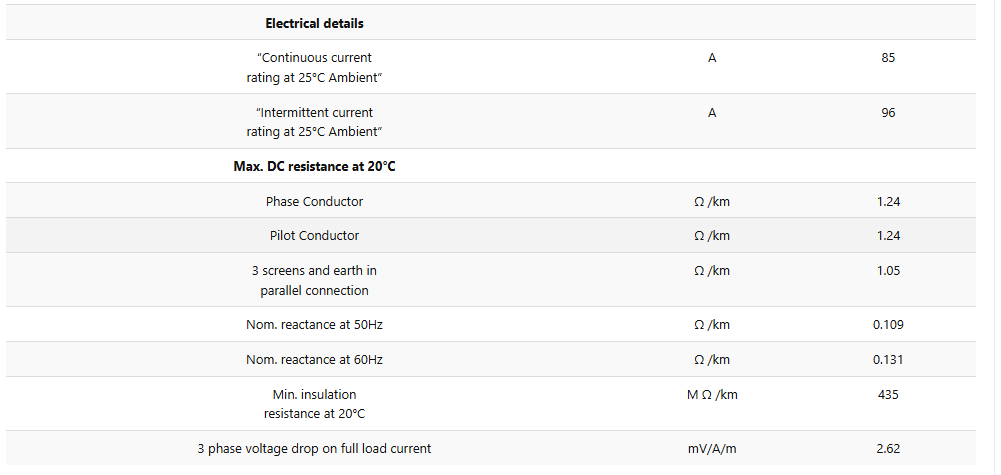Click the reactance value 0.109

coord(888,325)
